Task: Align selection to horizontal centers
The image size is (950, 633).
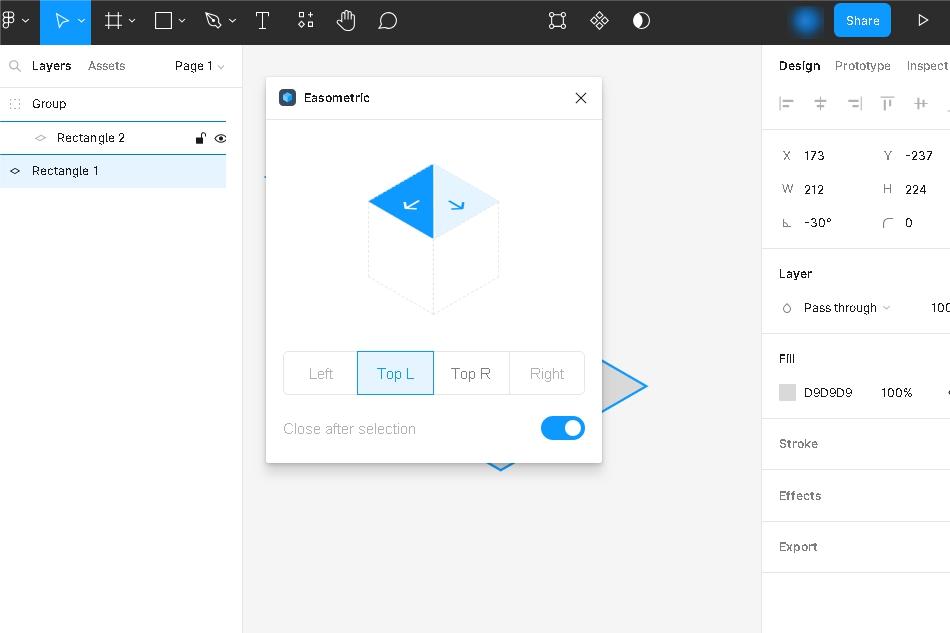Action: click(820, 104)
